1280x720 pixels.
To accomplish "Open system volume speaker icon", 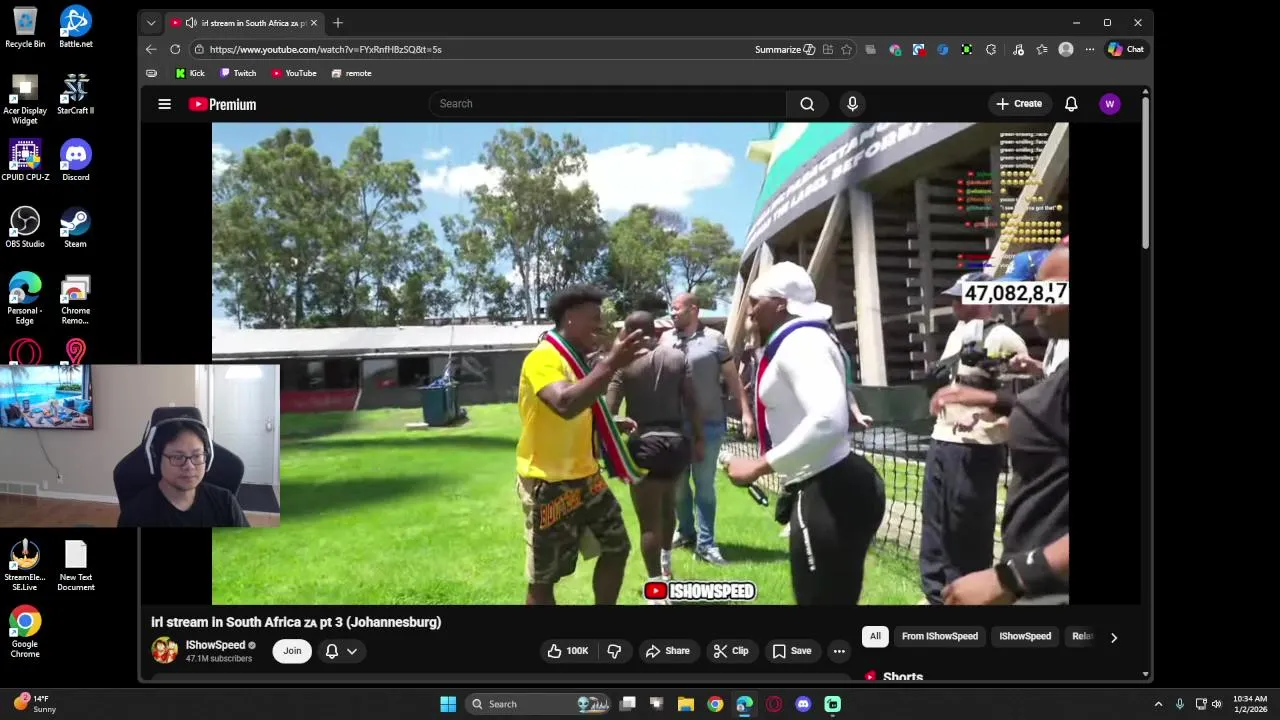I will 1217,704.
